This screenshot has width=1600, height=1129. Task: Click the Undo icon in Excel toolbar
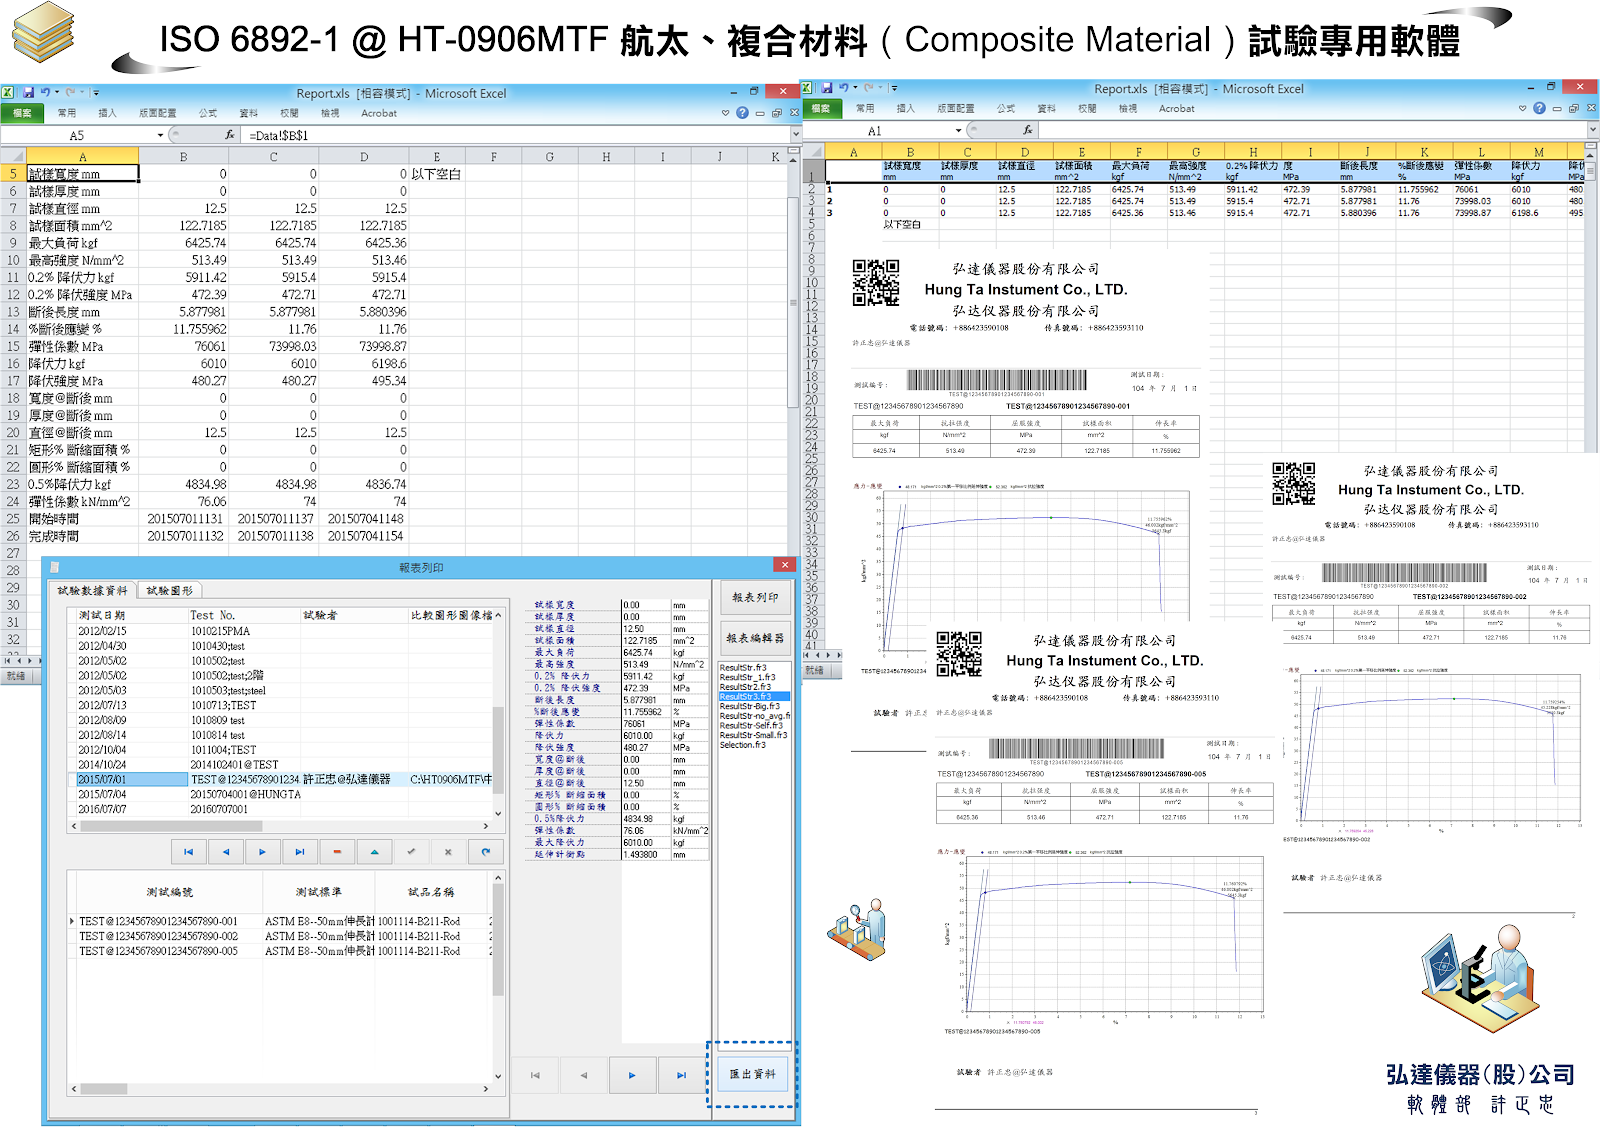[47, 93]
